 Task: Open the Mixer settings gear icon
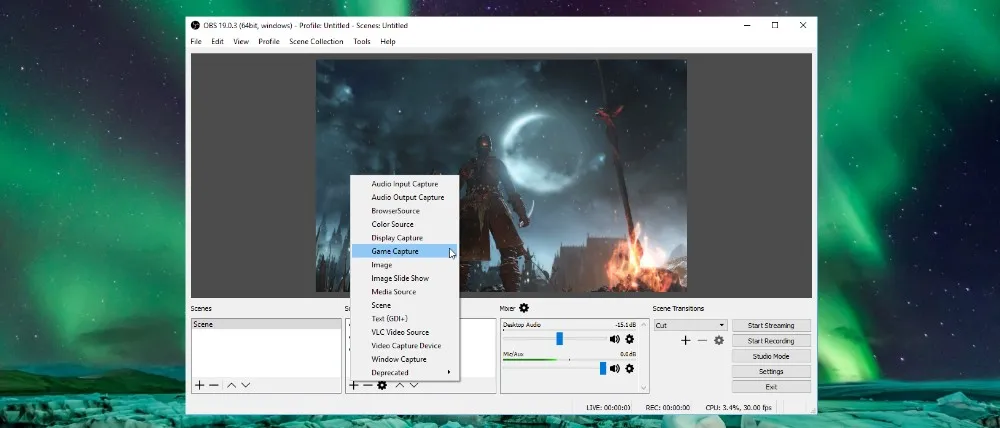pyautogui.click(x=524, y=309)
